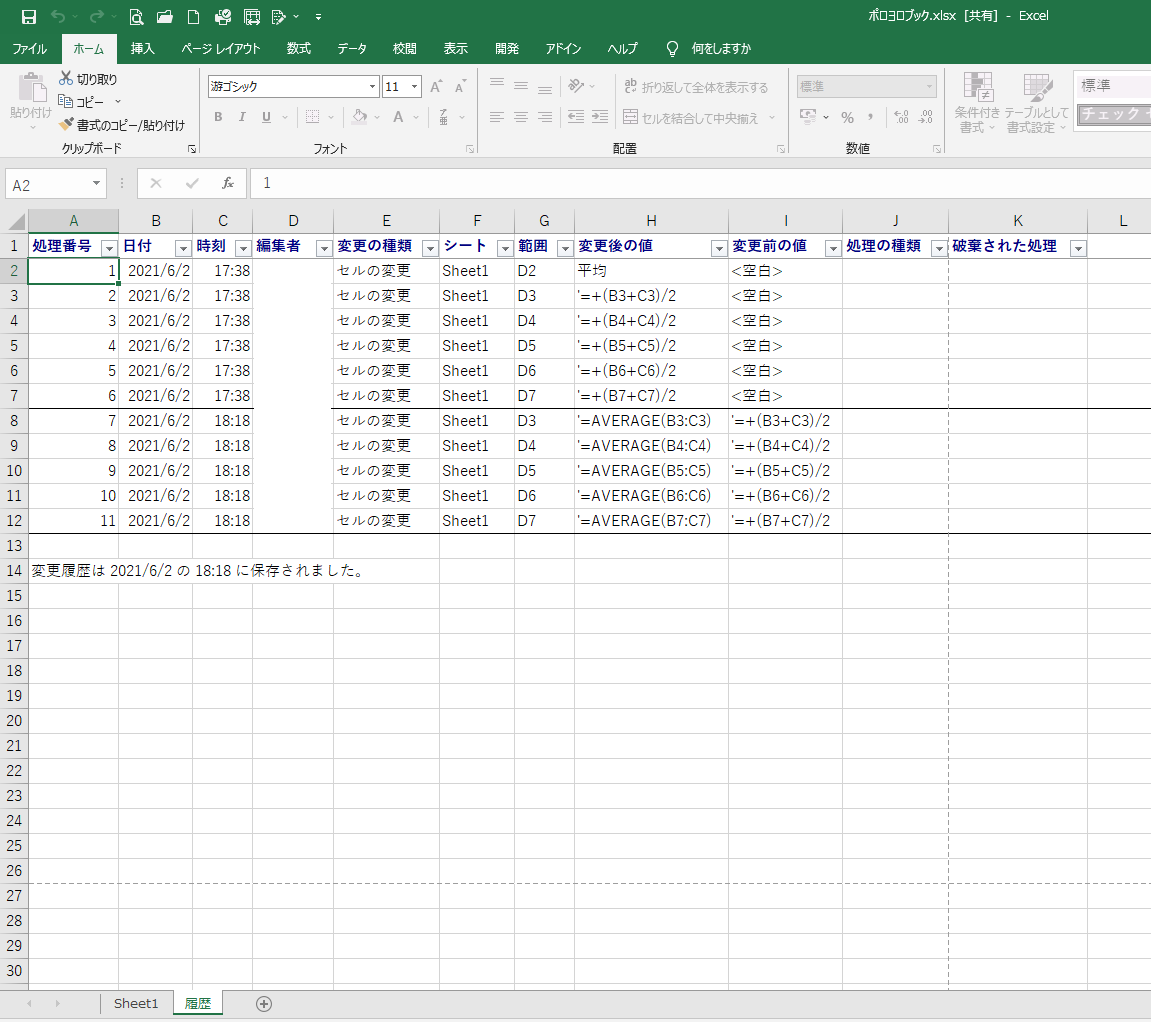Switch to the 挿入 ribbon tab

pyautogui.click(x=142, y=48)
